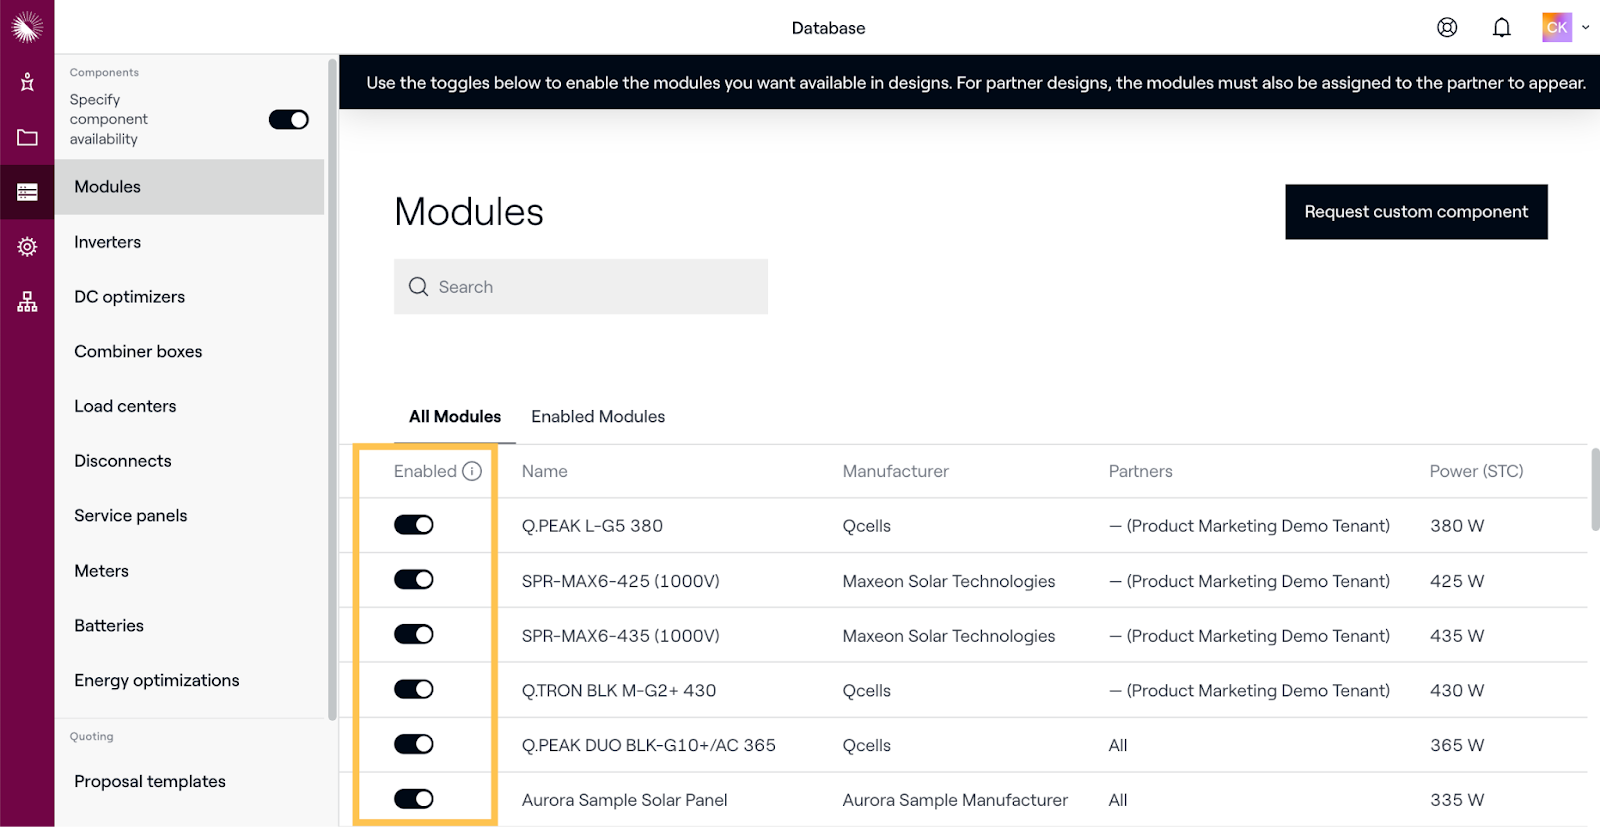Select the All Modules tab
This screenshot has width=1600, height=827.
point(455,417)
